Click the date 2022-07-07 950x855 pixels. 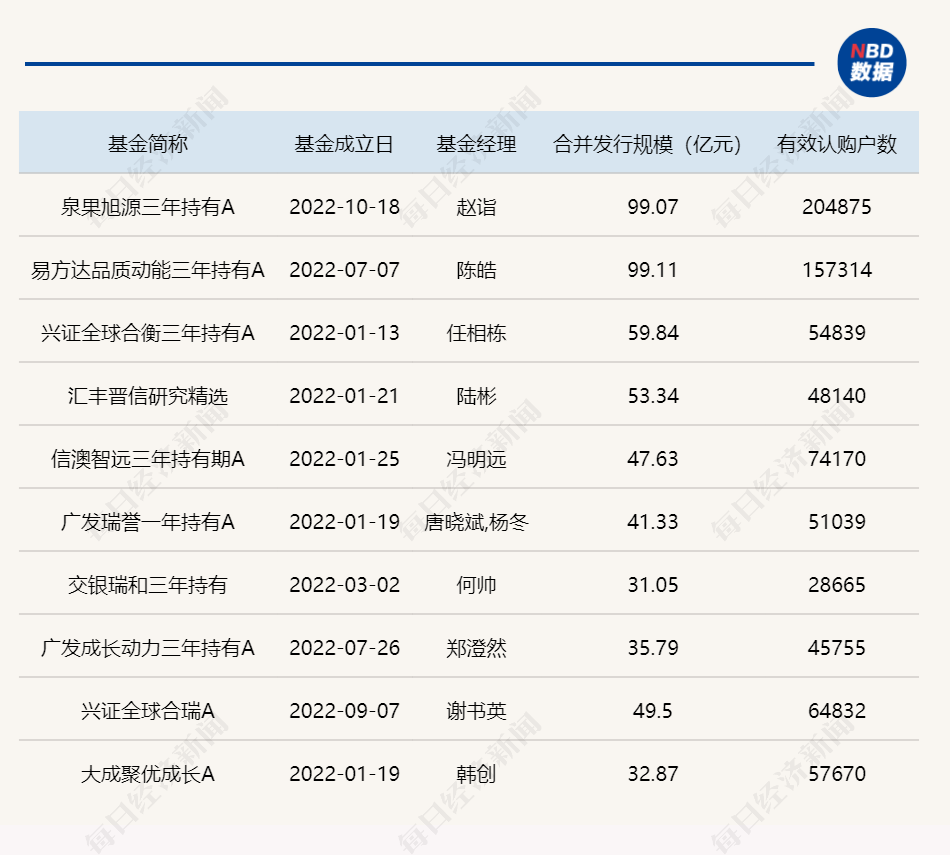pos(344,270)
